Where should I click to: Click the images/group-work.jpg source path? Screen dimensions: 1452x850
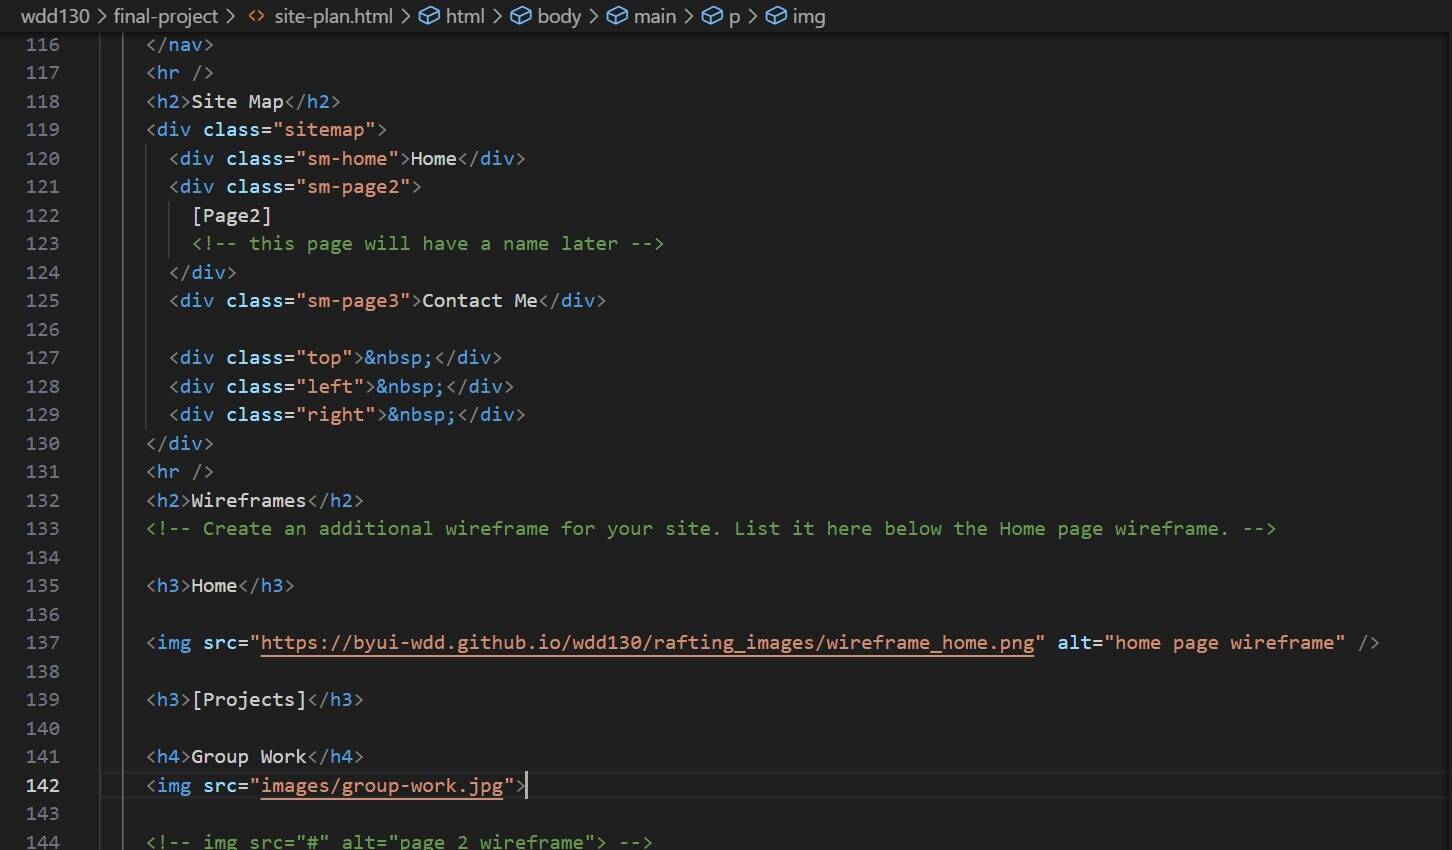tap(381, 786)
